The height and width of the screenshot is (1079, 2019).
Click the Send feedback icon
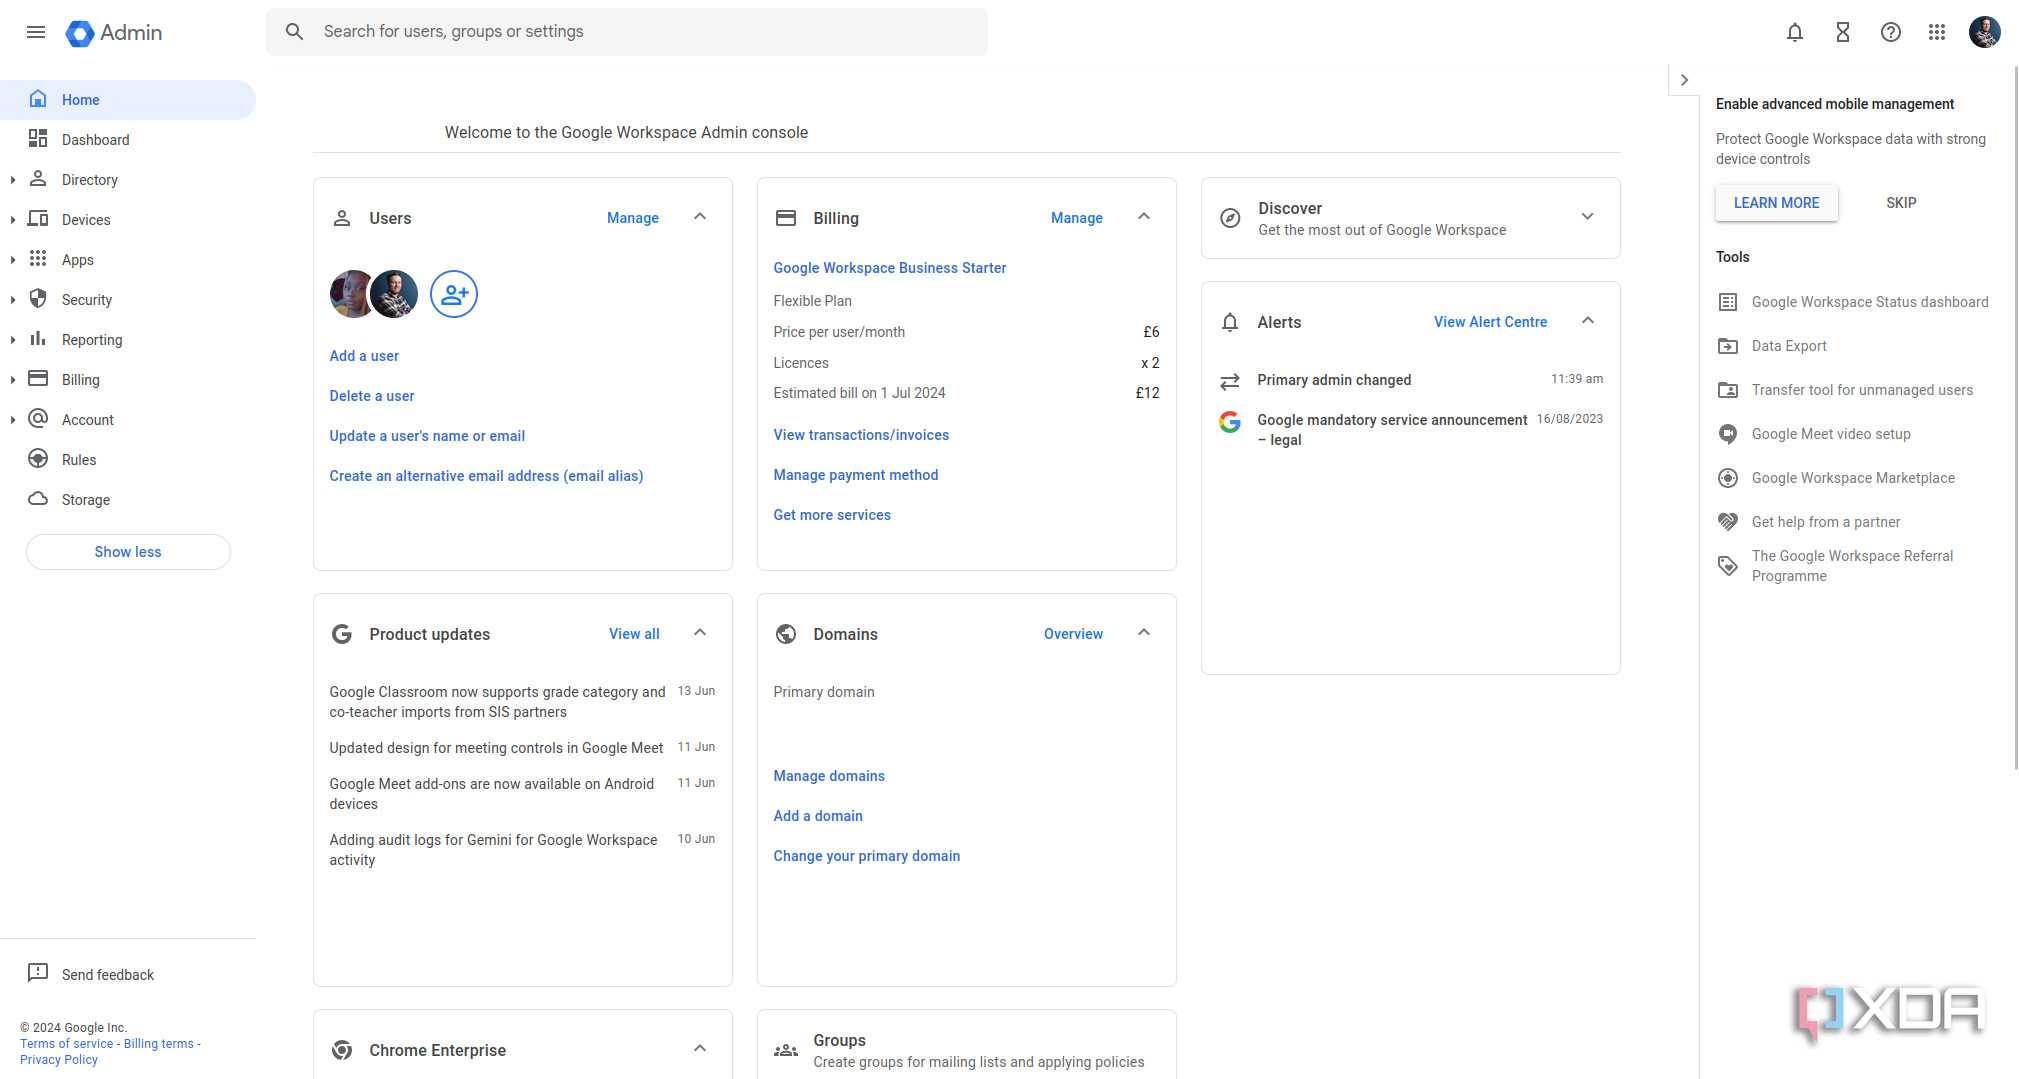click(x=38, y=973)
